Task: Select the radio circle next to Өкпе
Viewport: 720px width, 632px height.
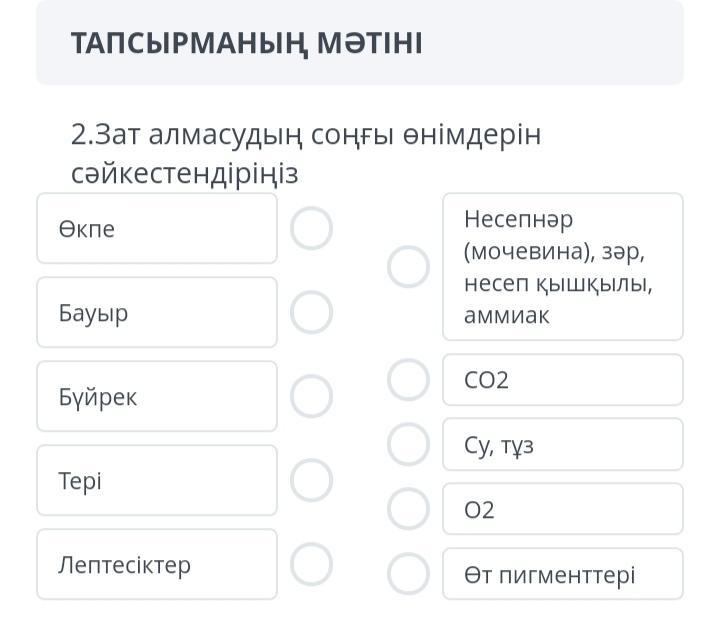Action: 311,228
